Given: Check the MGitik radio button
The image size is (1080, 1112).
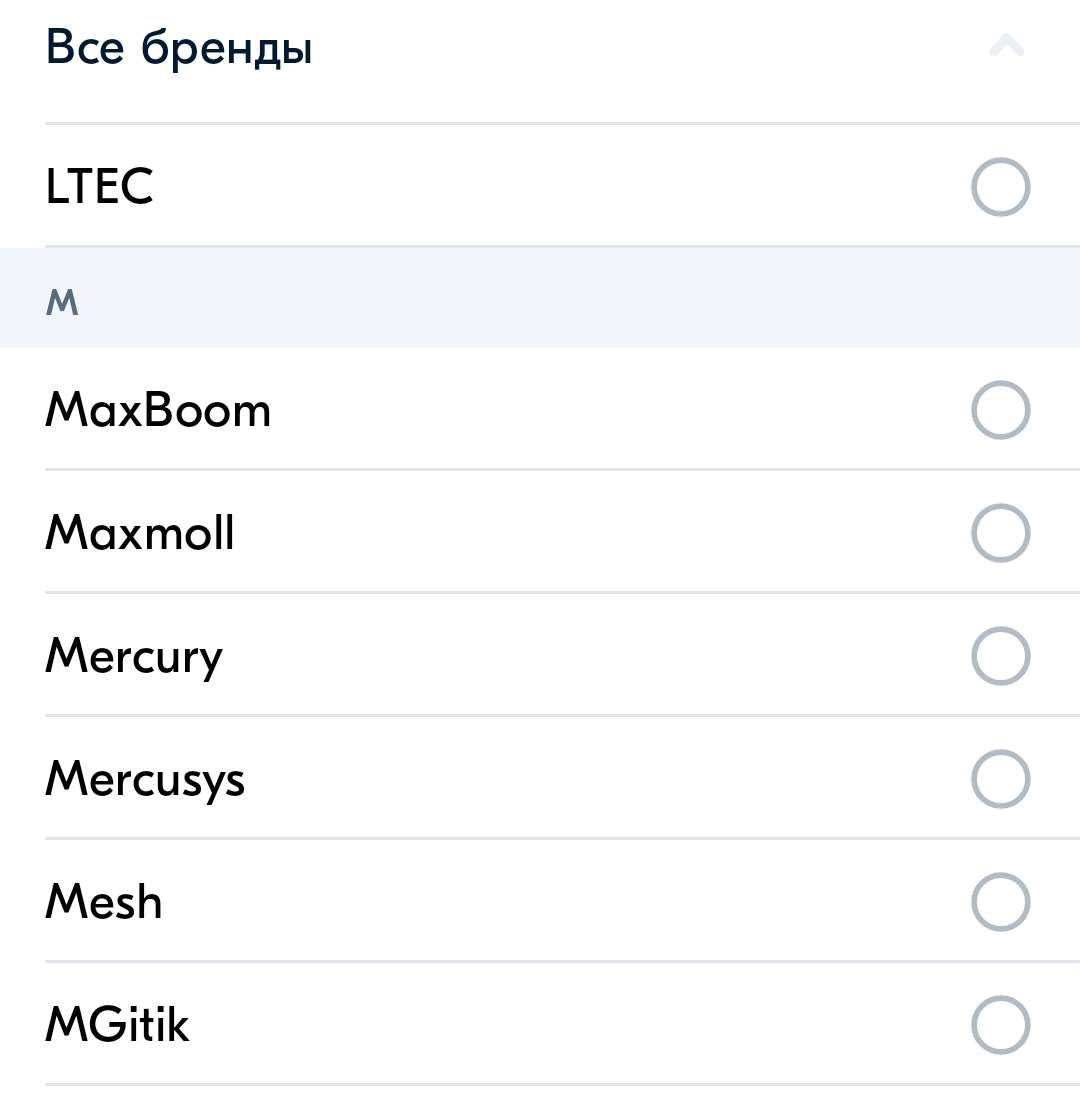Looking at the screenshot, I should click(x=1000, y=1025).
